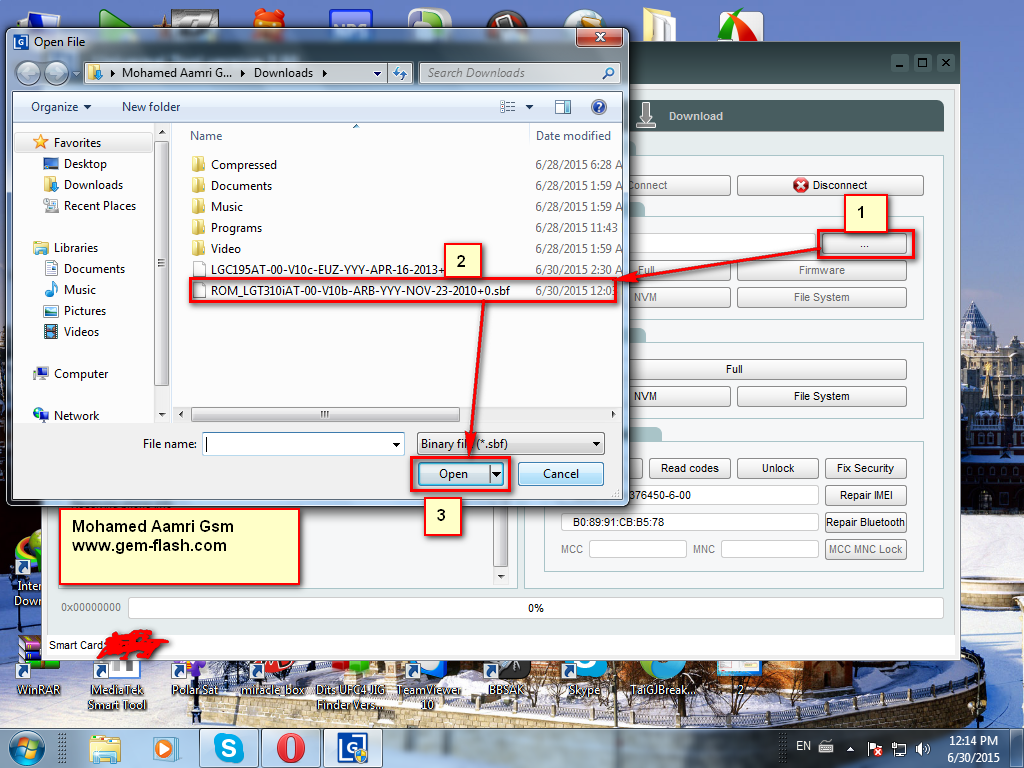
Task: Click Downloads in the address breadcrumb
Action: click(283, 73)
